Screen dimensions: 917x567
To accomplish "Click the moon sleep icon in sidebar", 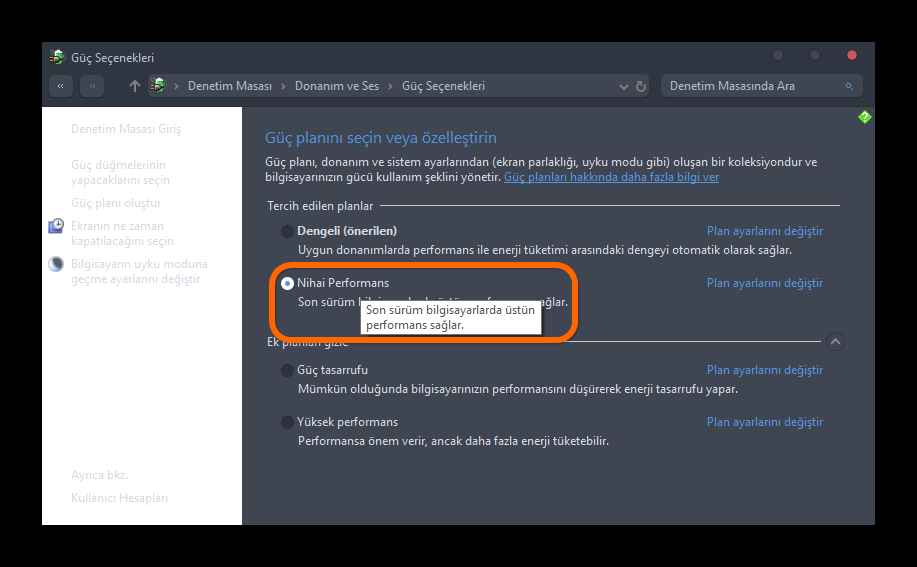I will (56, 264).
